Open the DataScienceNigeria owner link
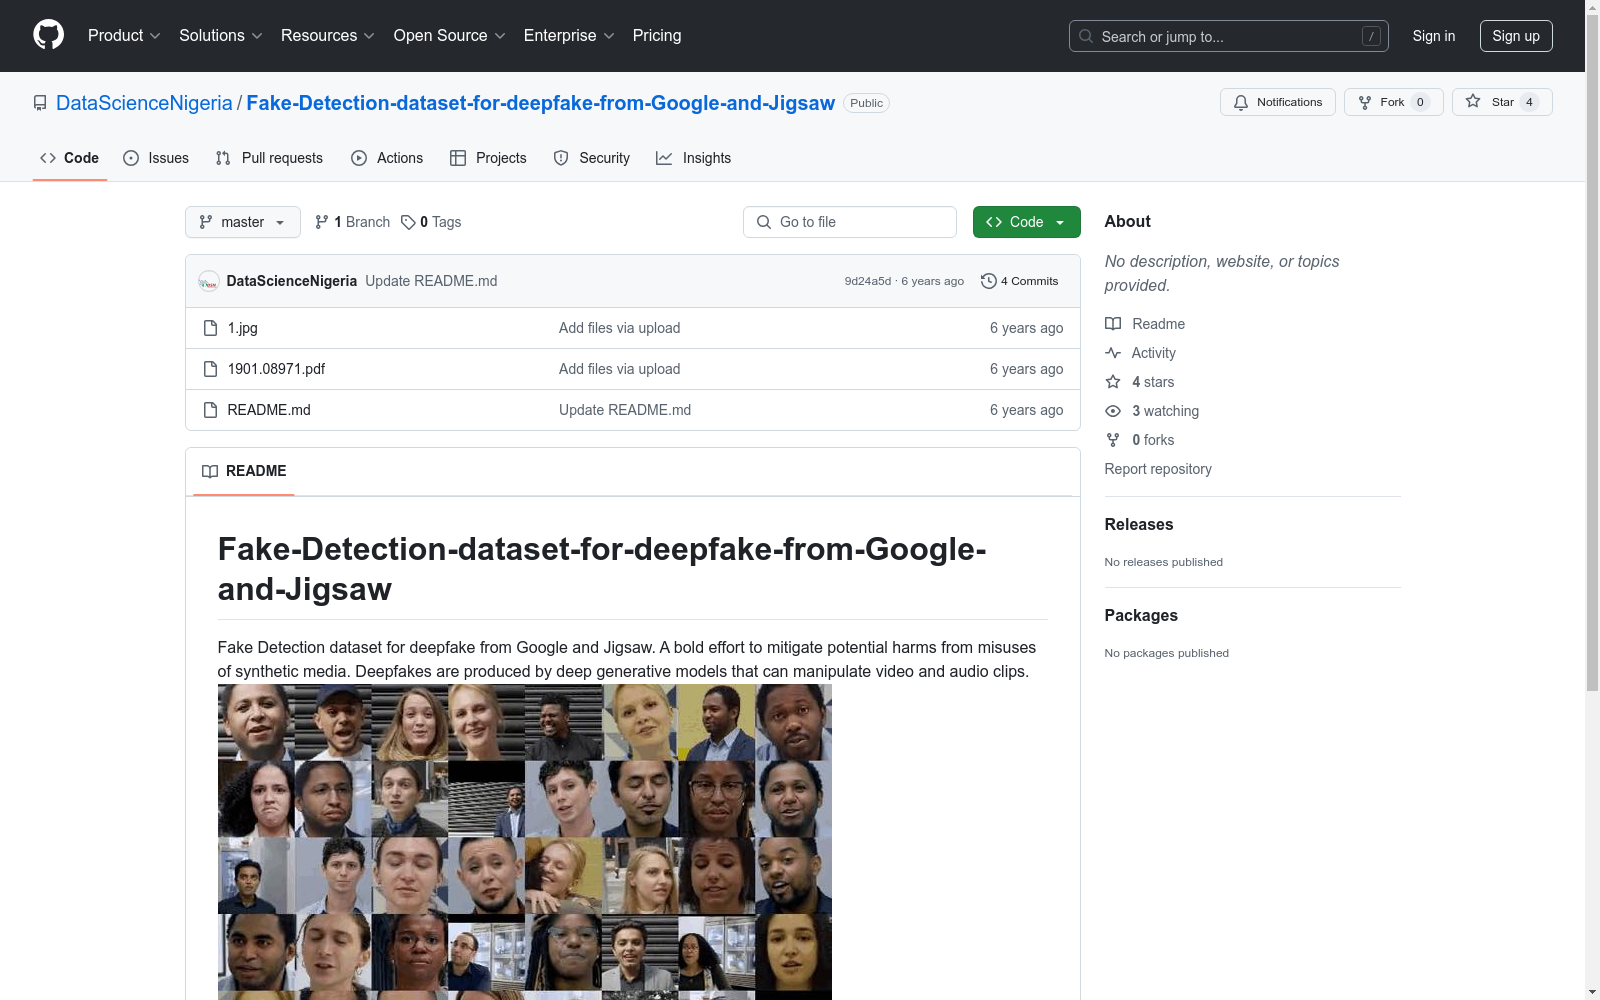 point(144,103)
